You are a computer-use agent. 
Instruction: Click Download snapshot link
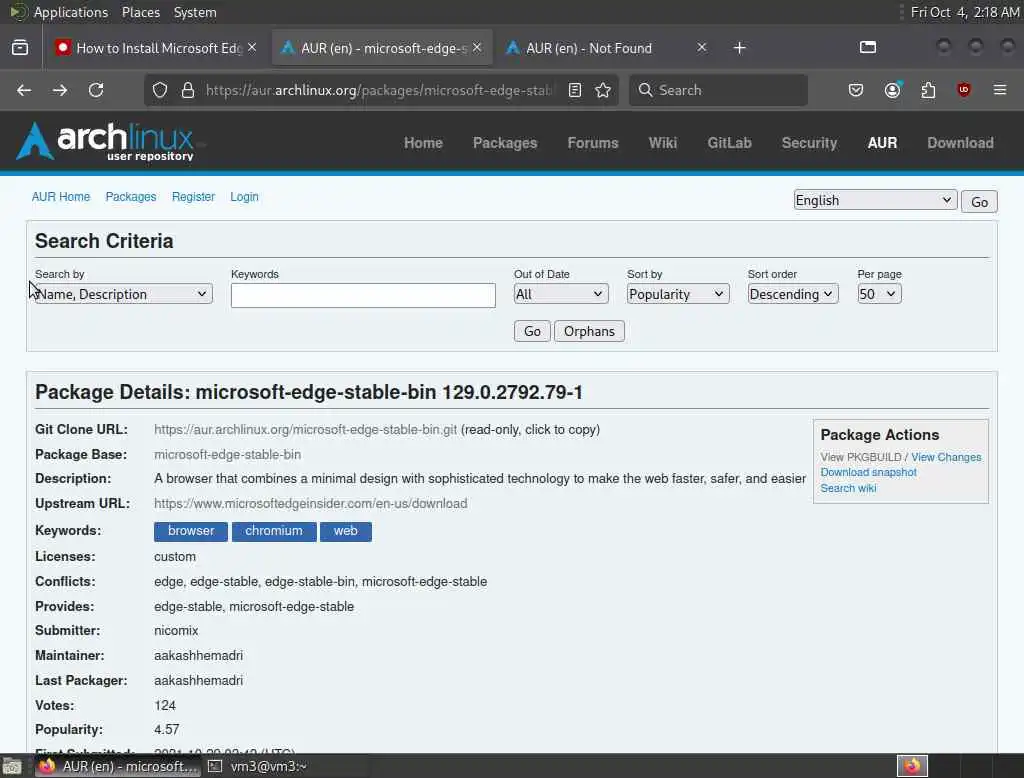(868, 472)
